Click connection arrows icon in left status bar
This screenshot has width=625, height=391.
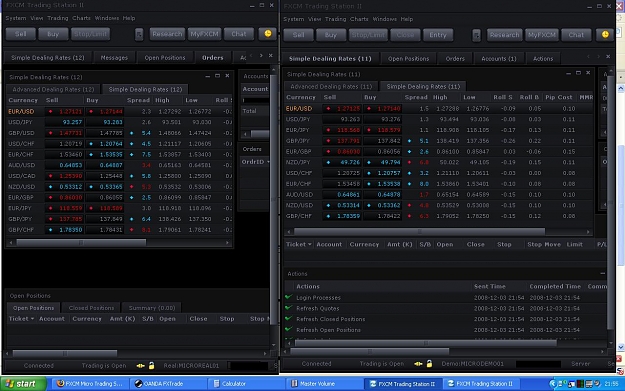(x=140, y=365)
